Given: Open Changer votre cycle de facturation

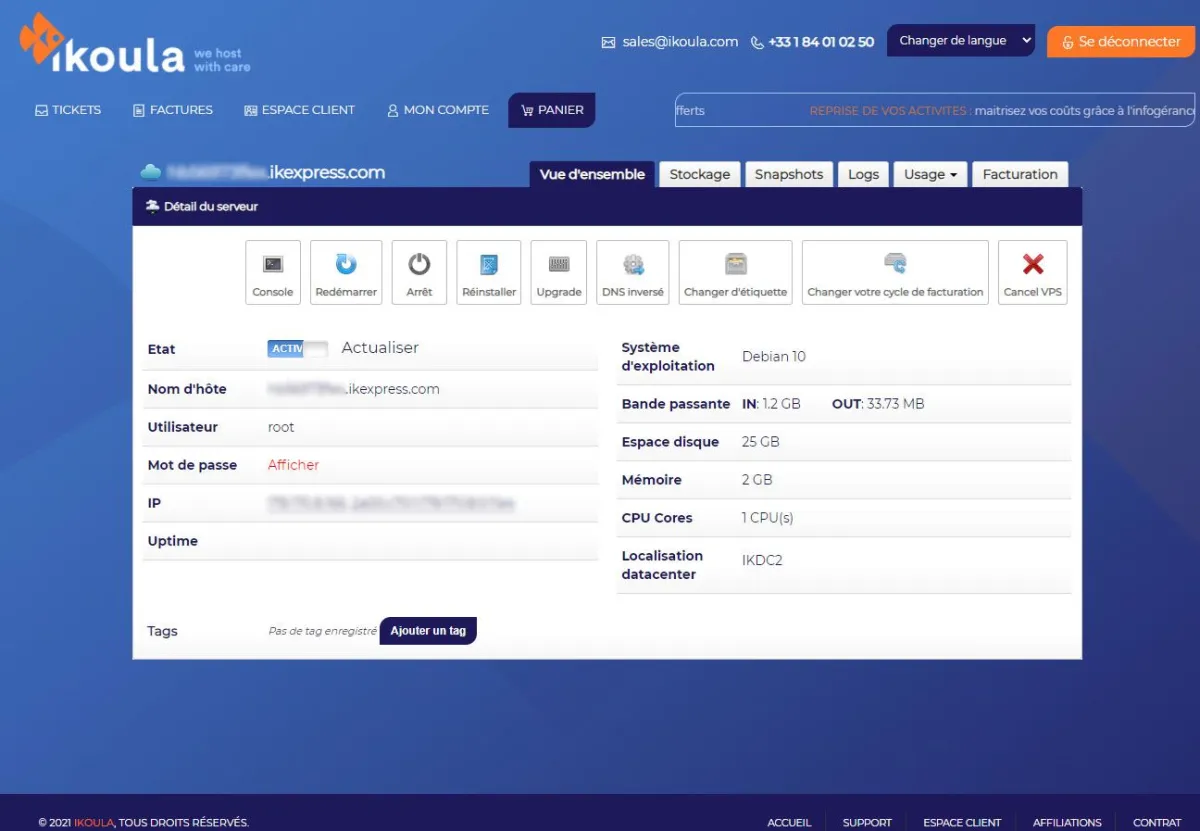Looking at the screenshot, I should [895, 272].
